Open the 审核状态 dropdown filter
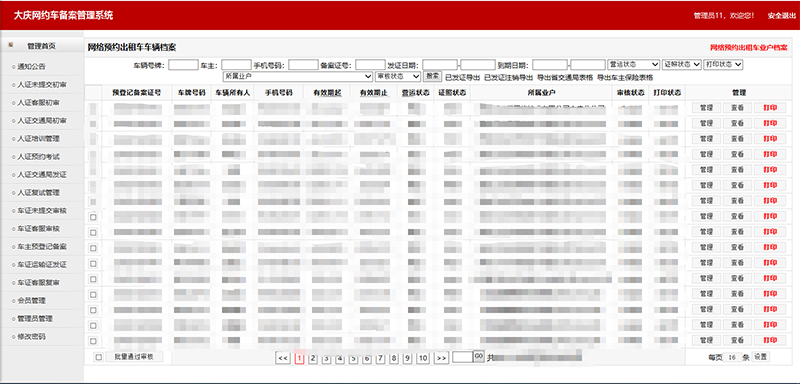This screenshot has height=384, width=800. point(397,76)
